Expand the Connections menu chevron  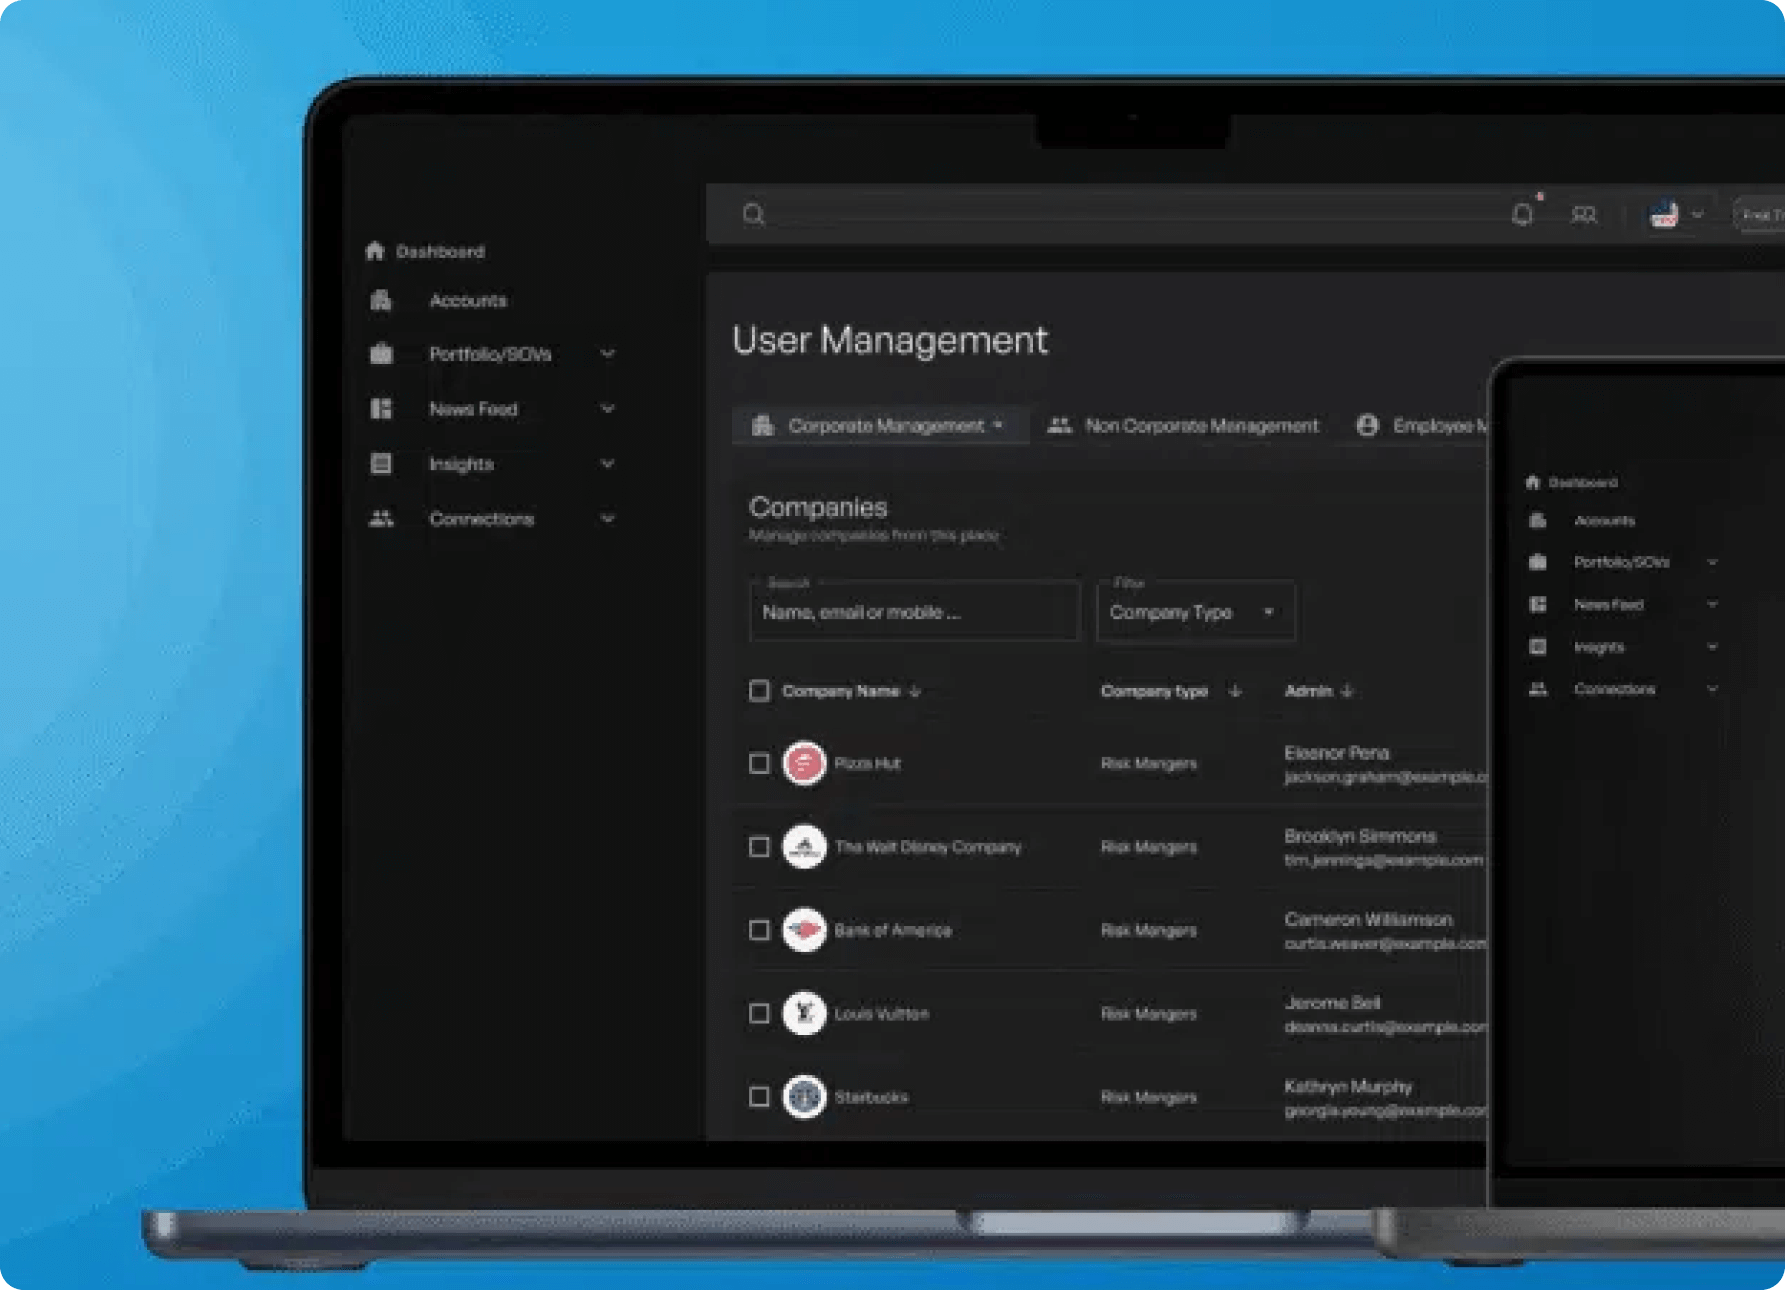(x=607, y=519)
